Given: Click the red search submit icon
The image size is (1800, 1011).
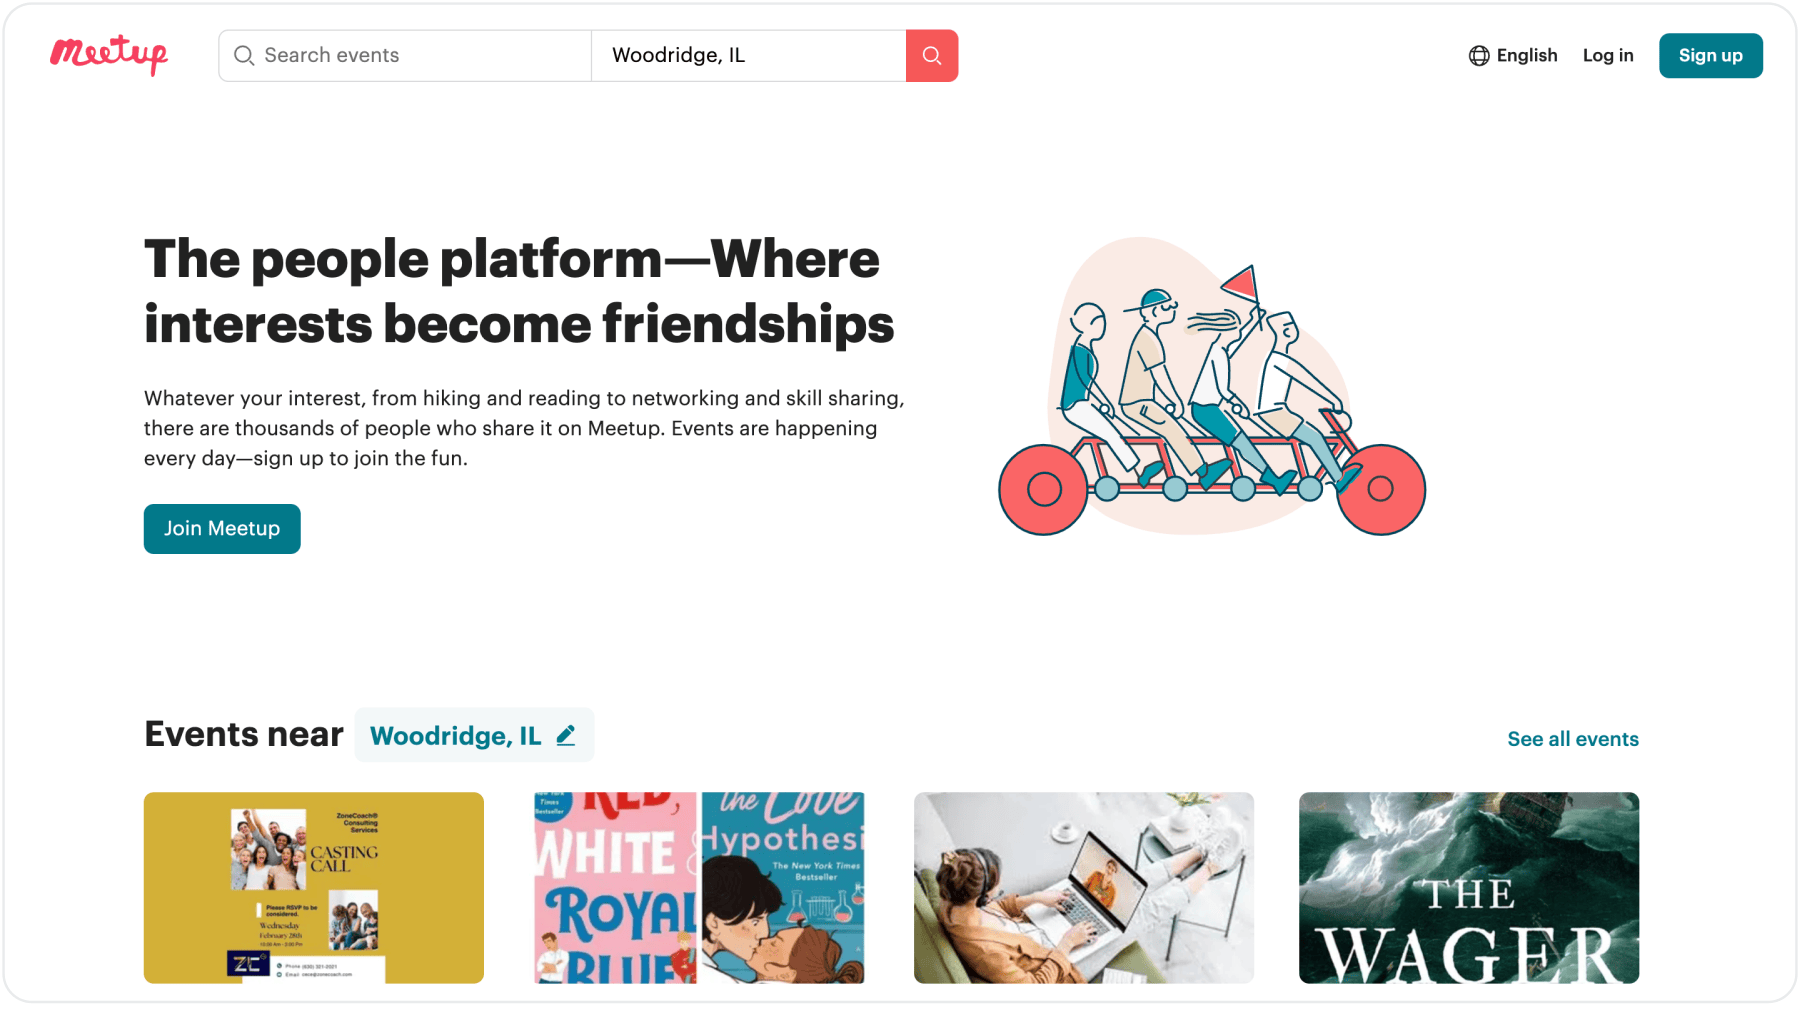Looking at the screenshot, I should coord(931,56).
